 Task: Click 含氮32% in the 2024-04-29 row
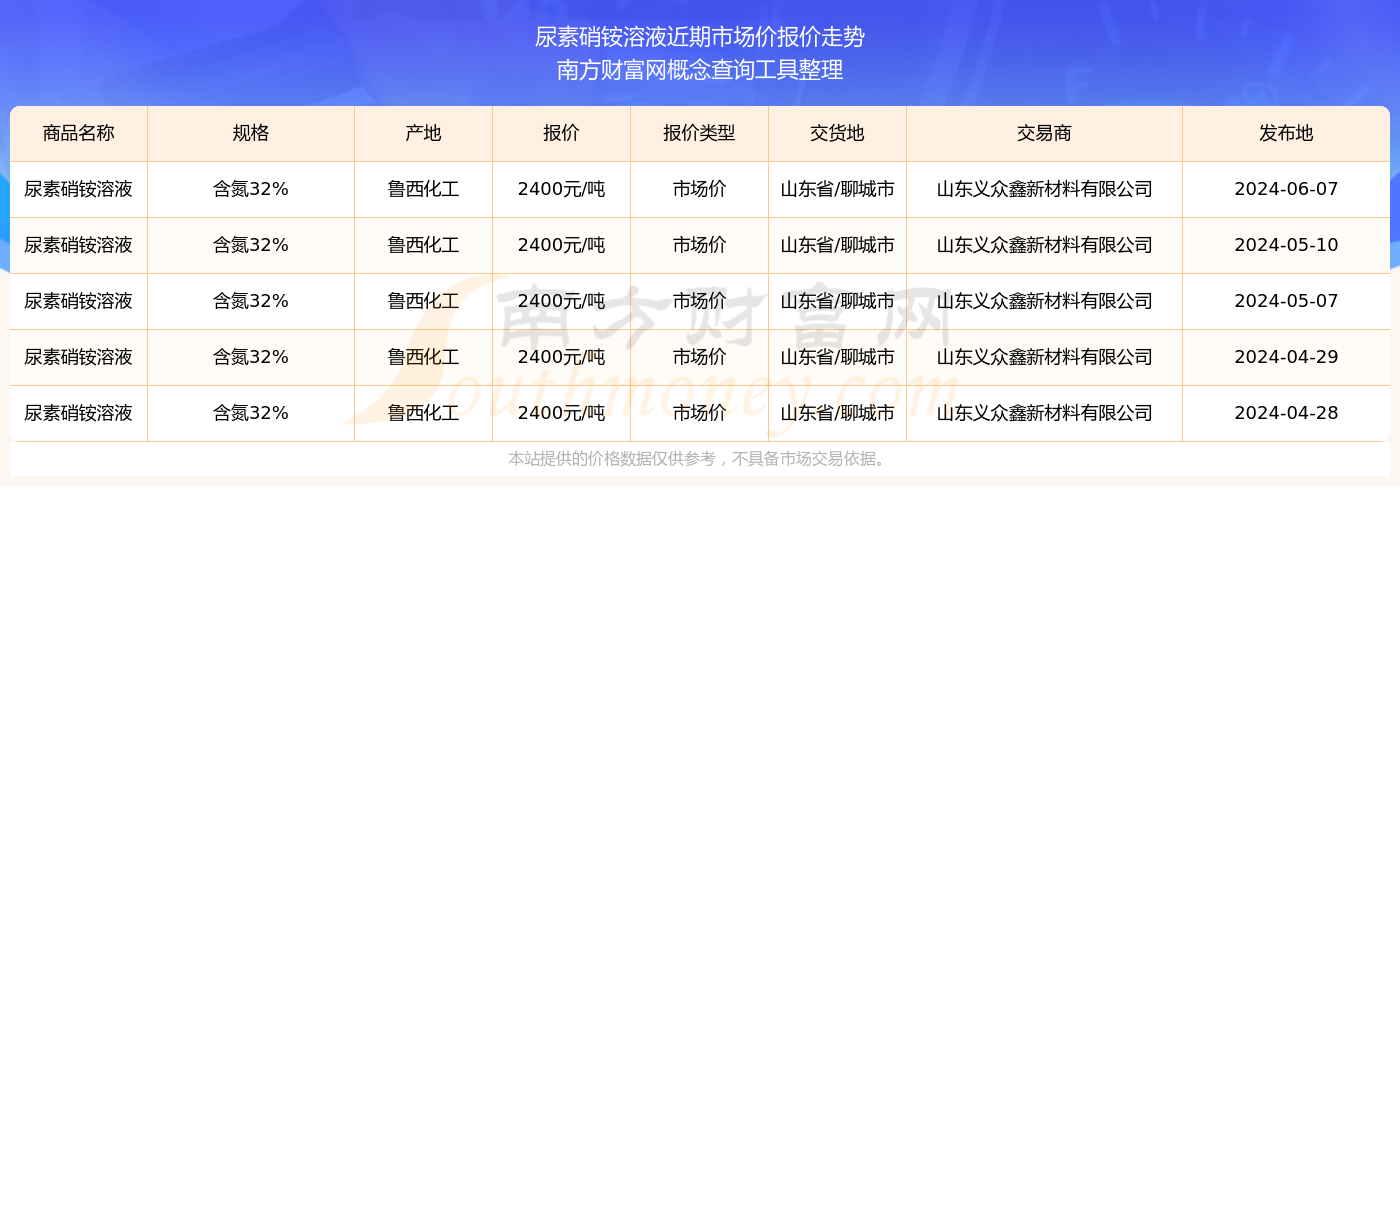click(251, 357)
